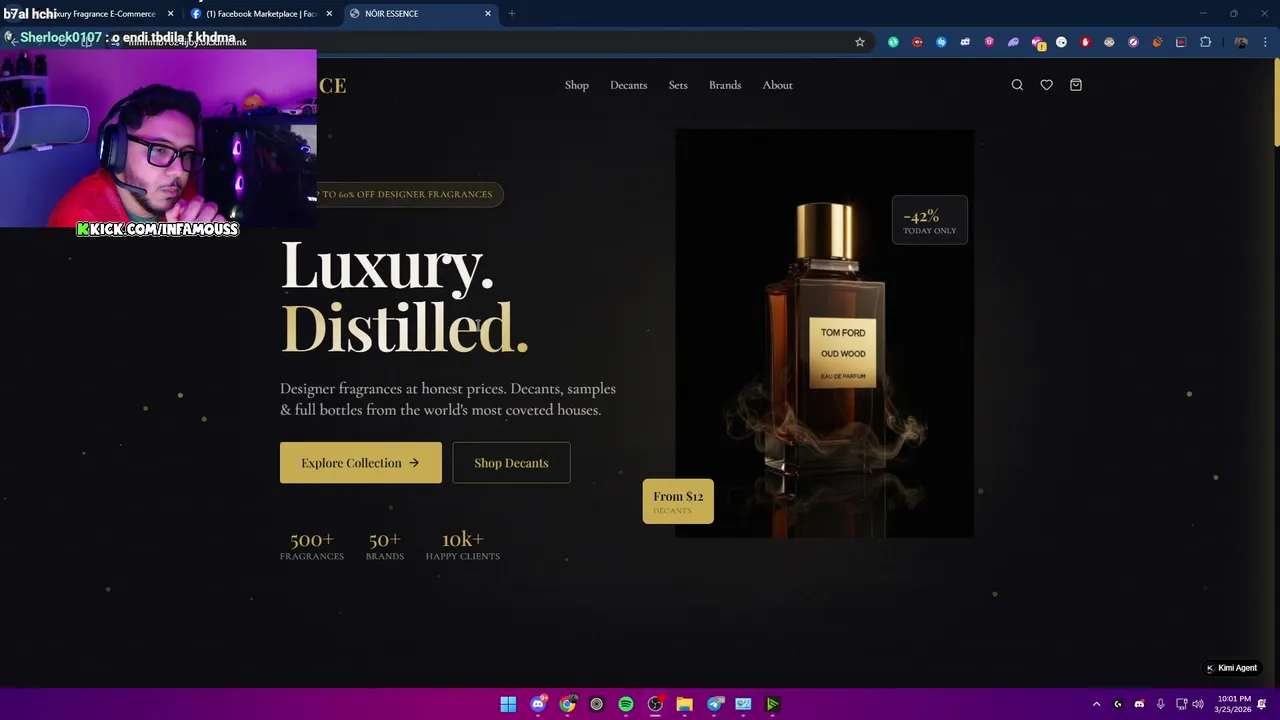Click the orange satellite-dish extension icon
Image resolution: width=1280 pixels, height=720 pixels.
click(1157, 42)
